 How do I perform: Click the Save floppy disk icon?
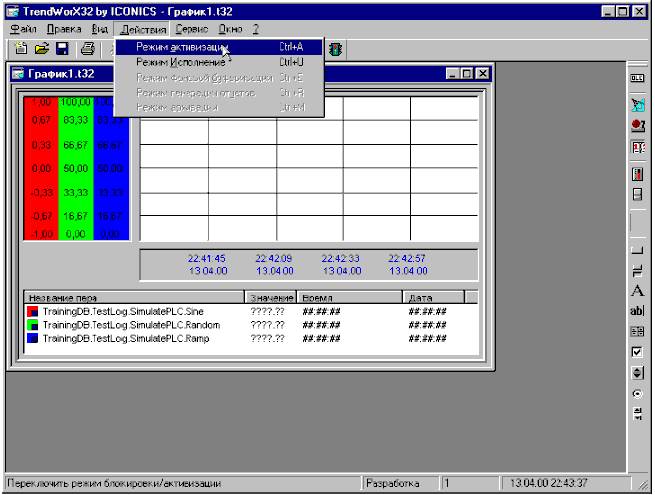[x=62, y=49]
